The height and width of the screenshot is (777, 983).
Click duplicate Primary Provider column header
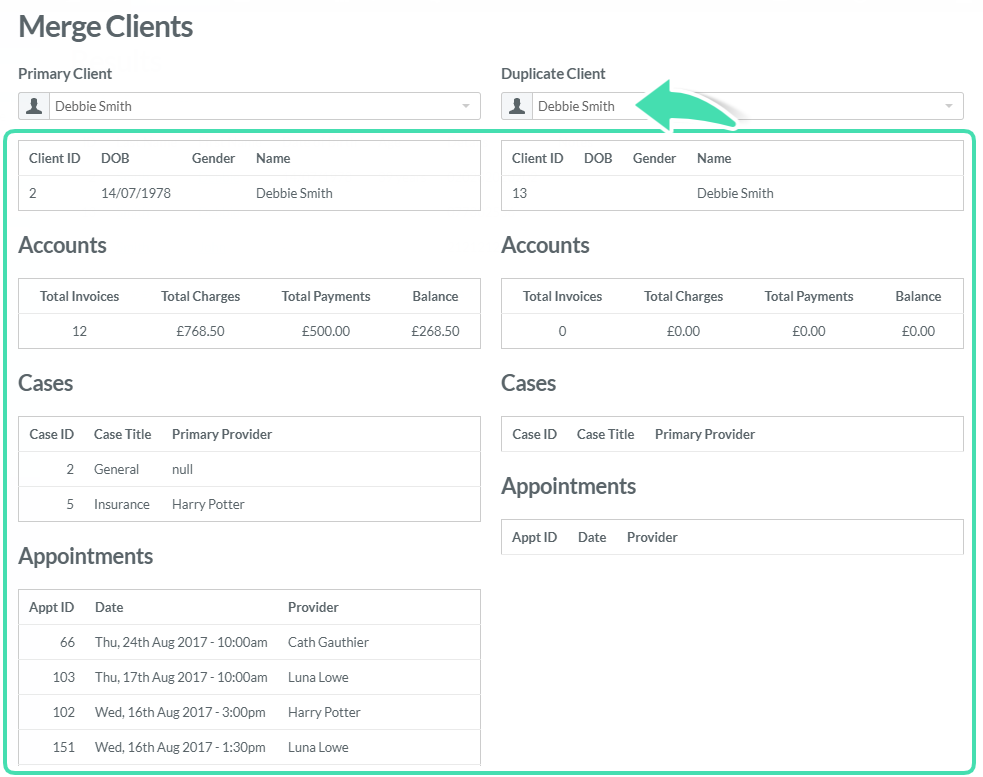click(x=705, y=434)
